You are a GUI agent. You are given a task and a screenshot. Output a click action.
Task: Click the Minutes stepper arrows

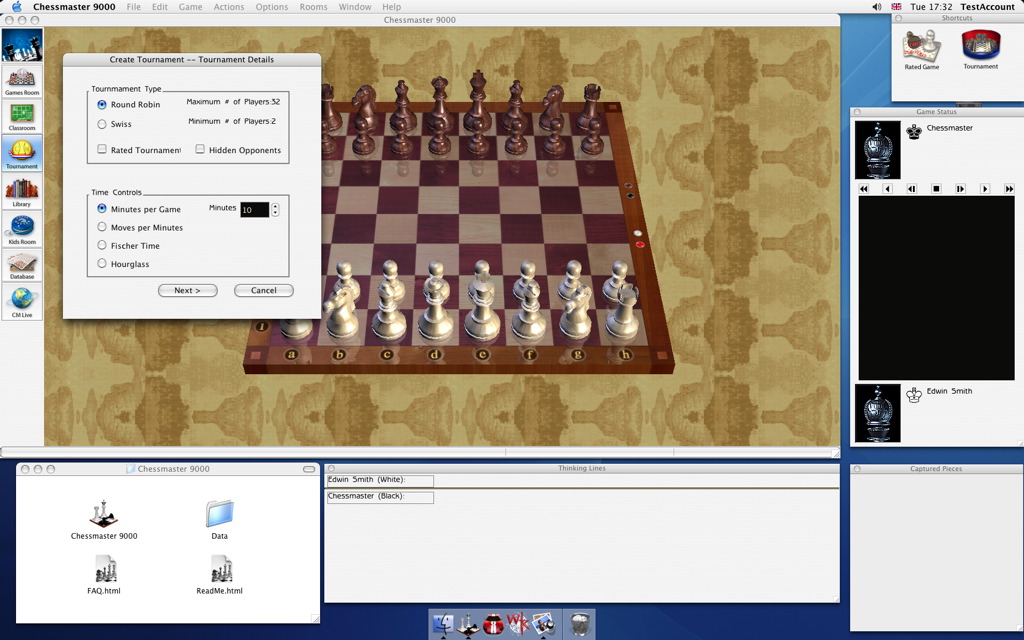coord(275,209)
